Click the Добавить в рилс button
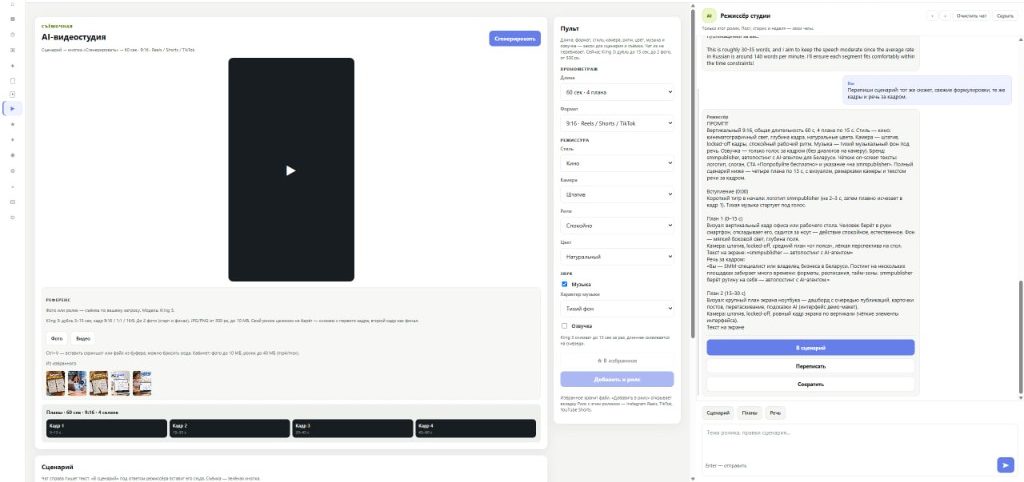Screen dimensions: 1024x482 (x=616, y=379)
